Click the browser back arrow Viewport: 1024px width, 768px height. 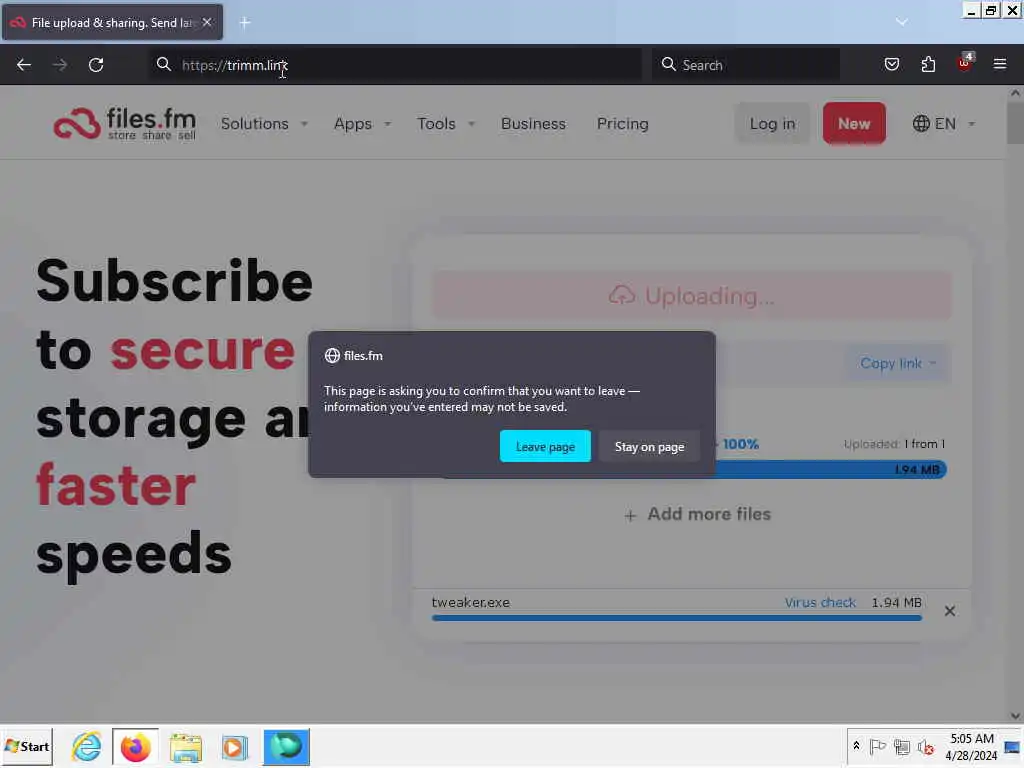click(x=24, y=65)
